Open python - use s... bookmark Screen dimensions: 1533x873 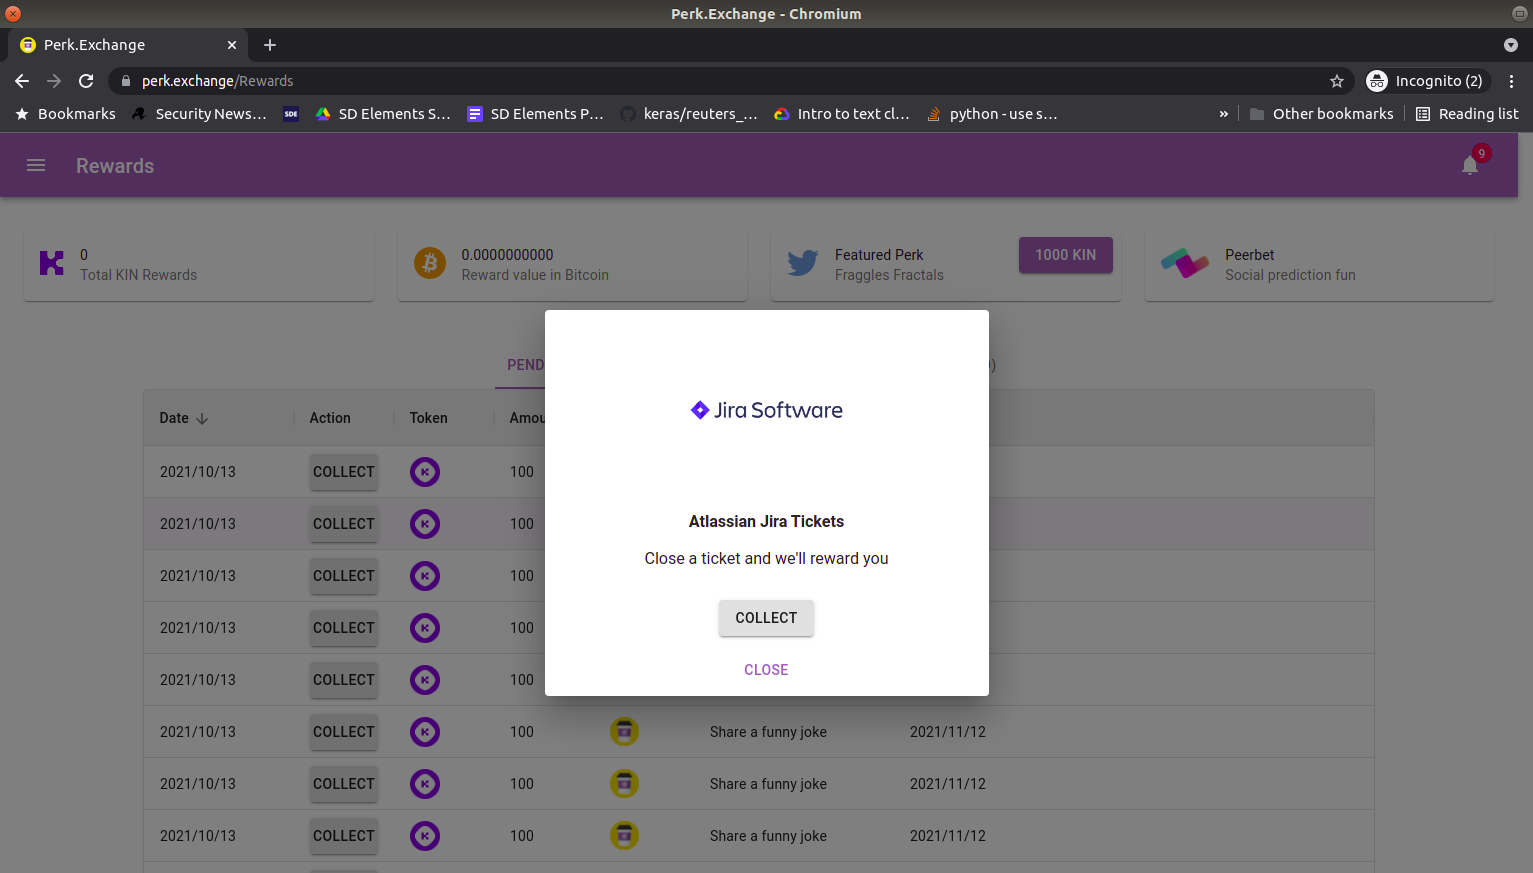click(x=992, y=114)
